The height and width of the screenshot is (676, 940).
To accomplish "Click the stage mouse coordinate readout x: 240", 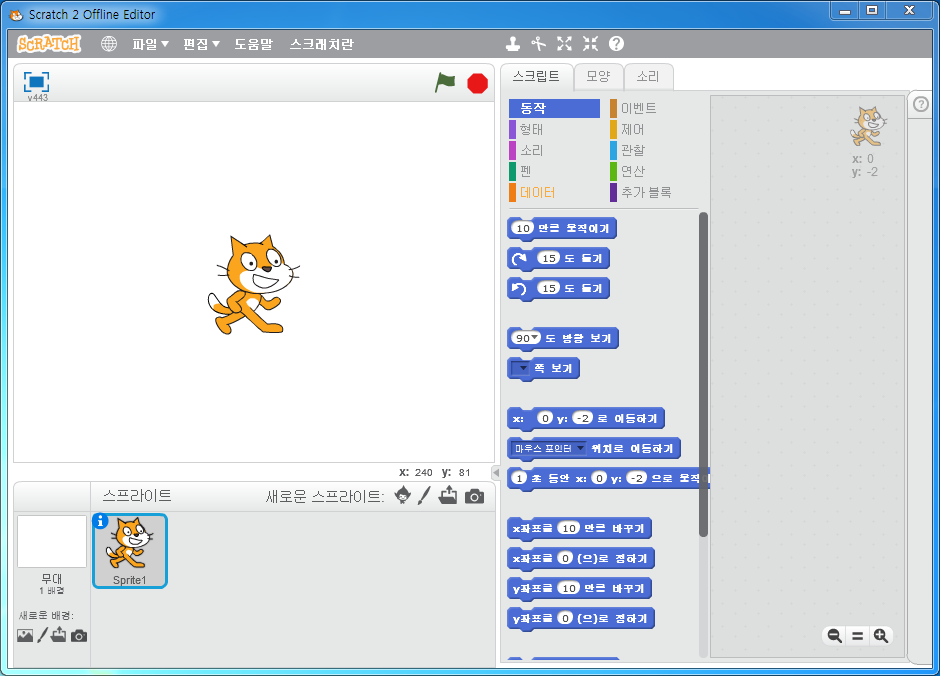I will click(415, 472).
